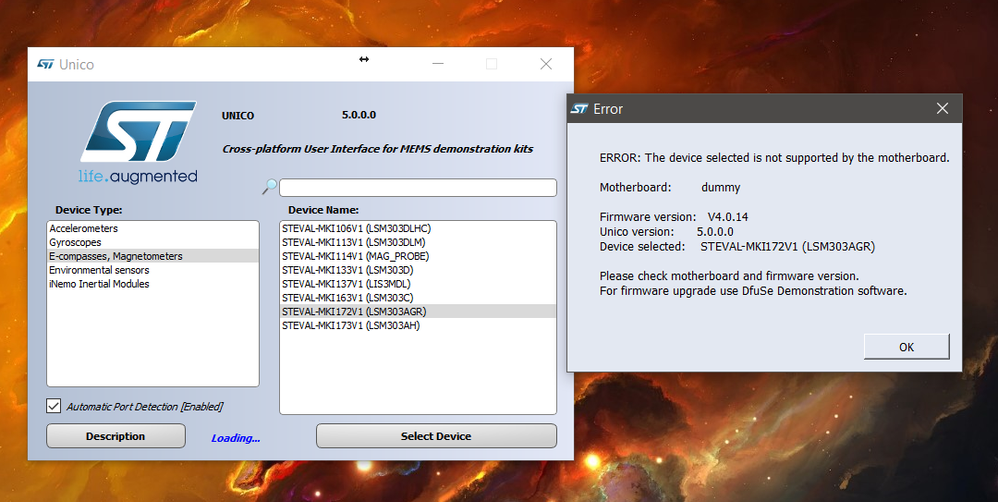
Task: Choose STEVAL-MKI133V1 (LSM303D) device
Action: [418, 270]
